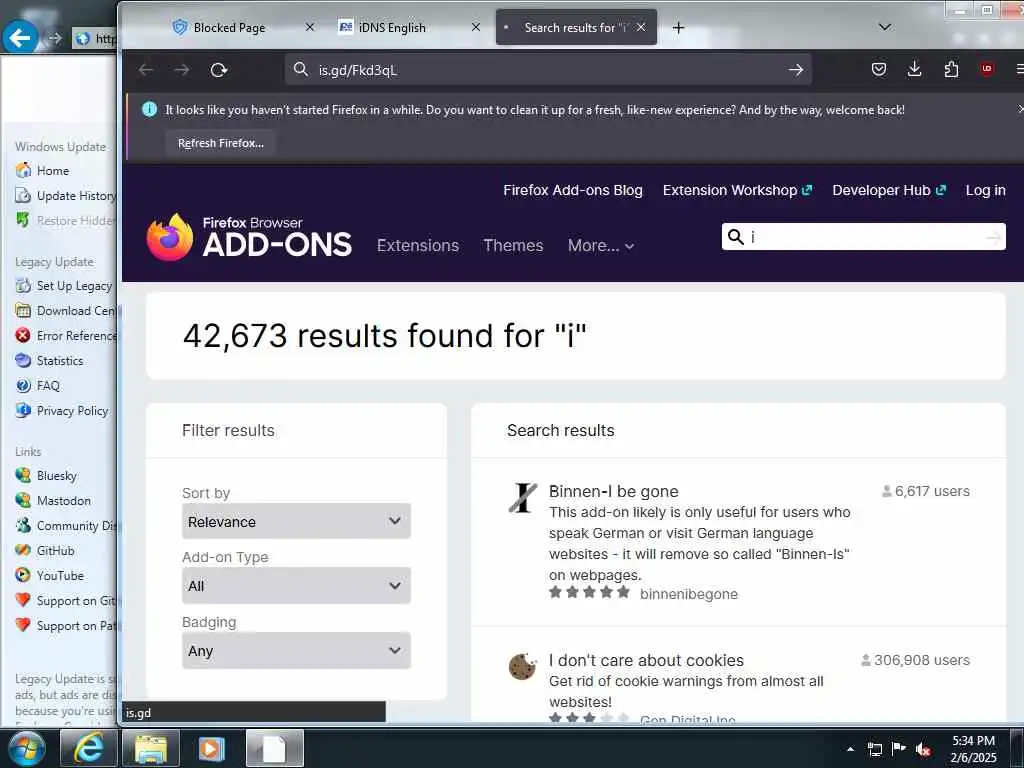Open the Developer Hub link
Viewport: 1024px width, 768px height.
(x=889, y=190)
